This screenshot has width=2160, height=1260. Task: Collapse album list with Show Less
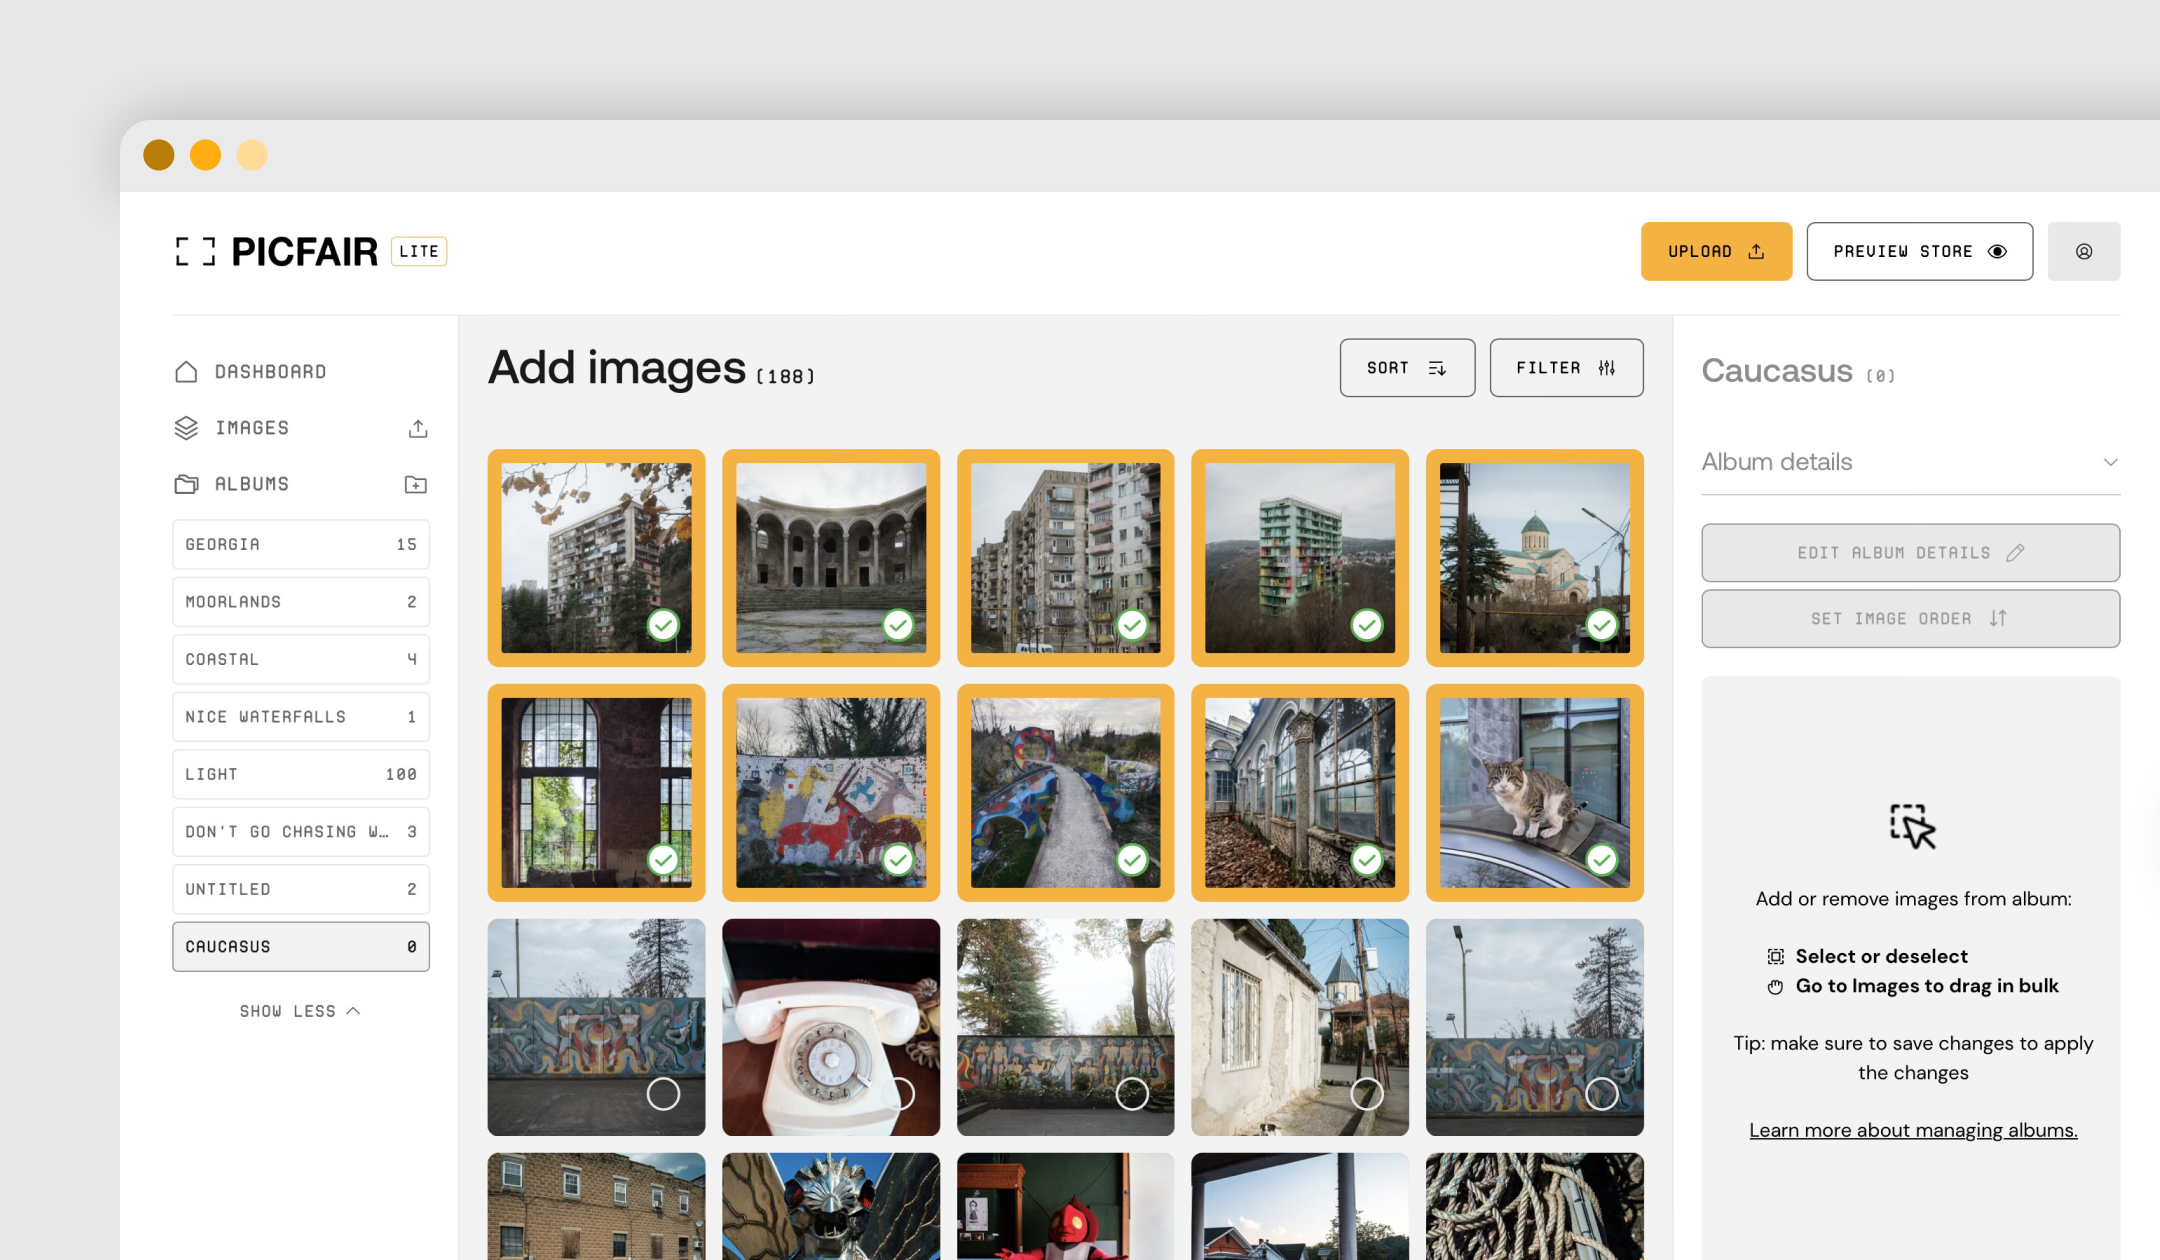click(299, 1011)
